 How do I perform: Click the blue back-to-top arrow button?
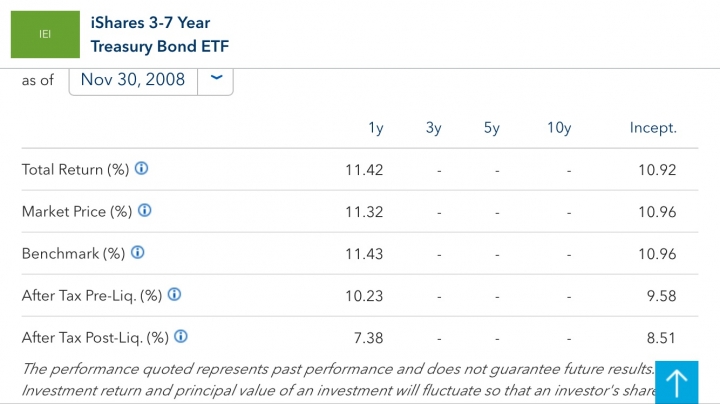tap(676, 382)
